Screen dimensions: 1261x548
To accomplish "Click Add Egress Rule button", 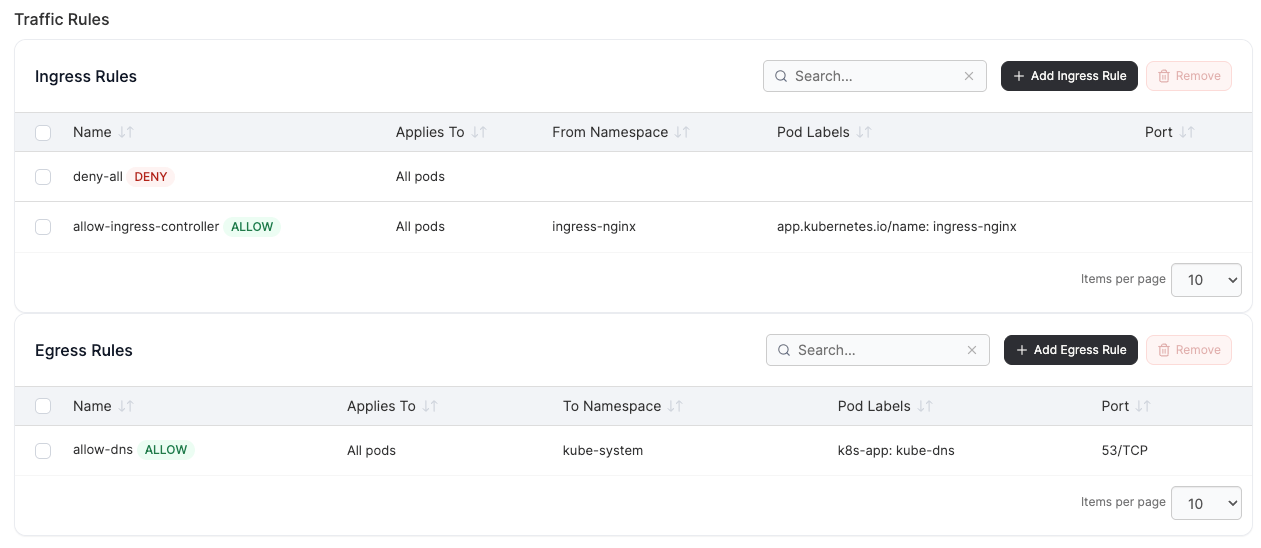I will (x=1071, y=350).
